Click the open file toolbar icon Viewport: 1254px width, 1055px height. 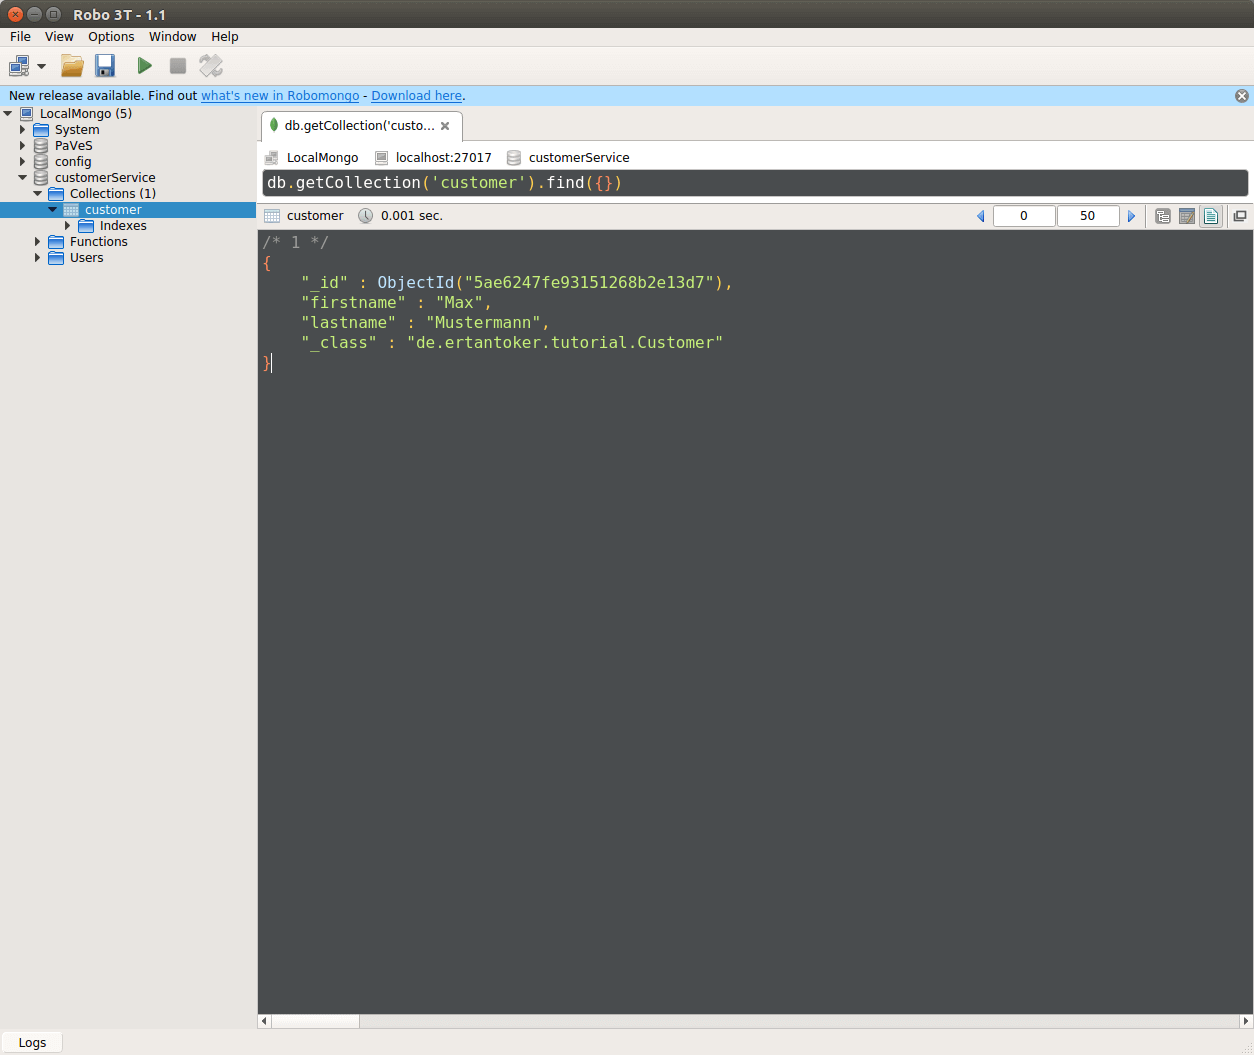pyautogui.click(x=72, y=65)
